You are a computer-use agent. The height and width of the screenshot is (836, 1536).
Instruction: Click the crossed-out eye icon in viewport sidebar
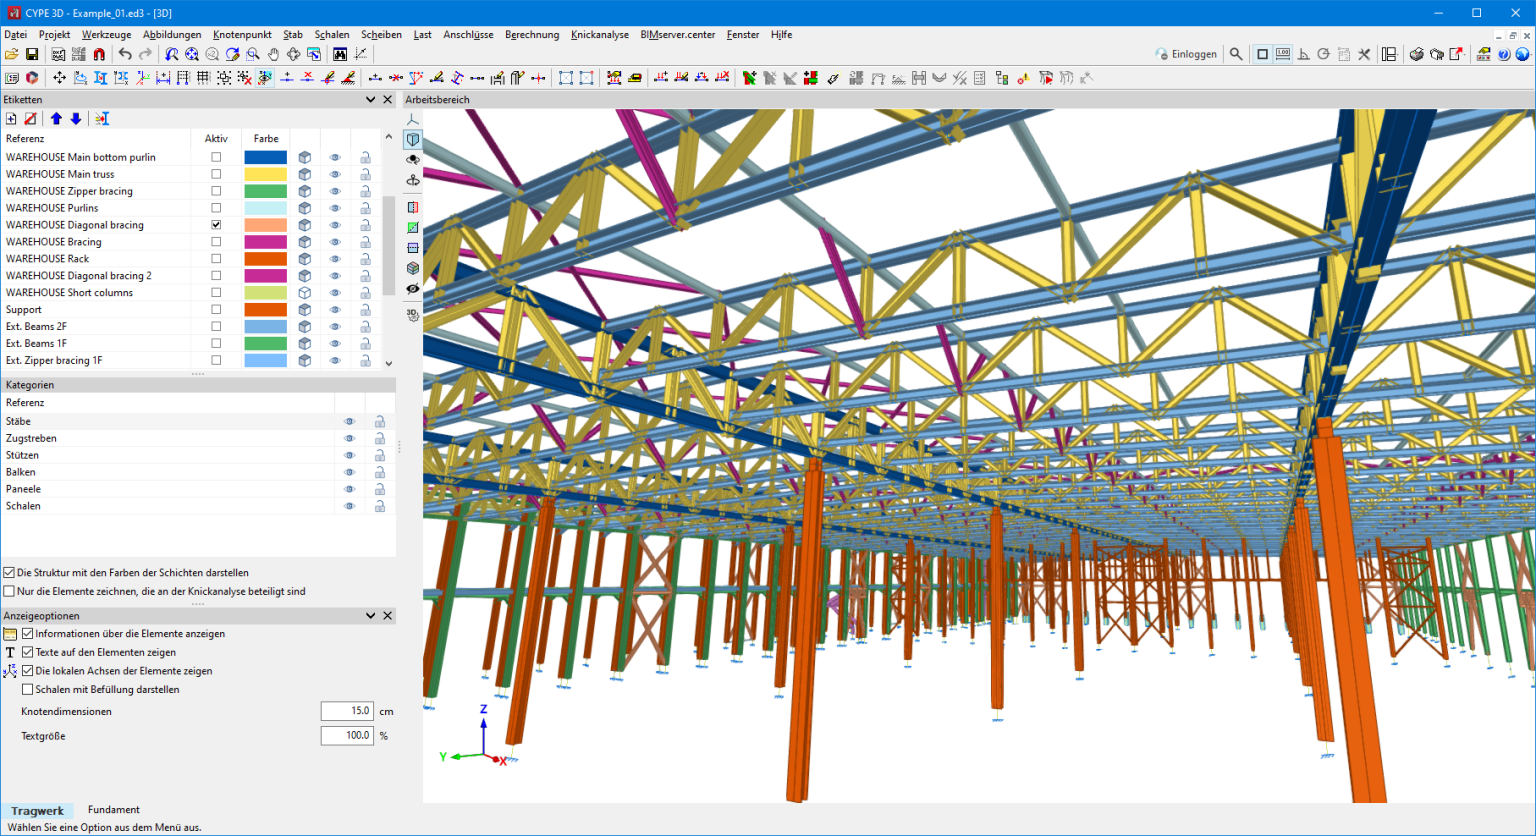pyautogui.click(x=412, y=289)
